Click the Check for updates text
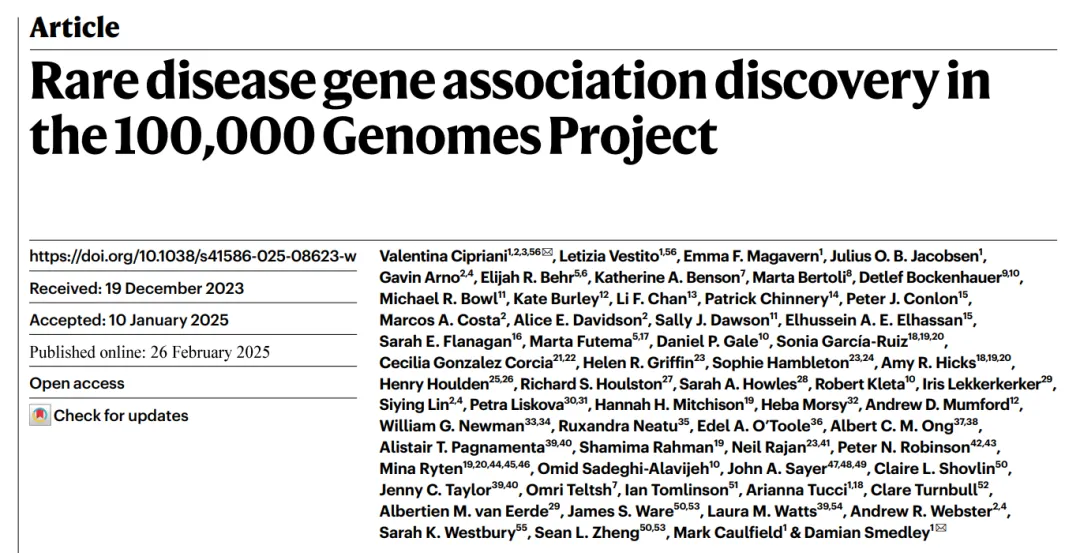The height and width of the screenshot is (553, 1080). point(120,416)
